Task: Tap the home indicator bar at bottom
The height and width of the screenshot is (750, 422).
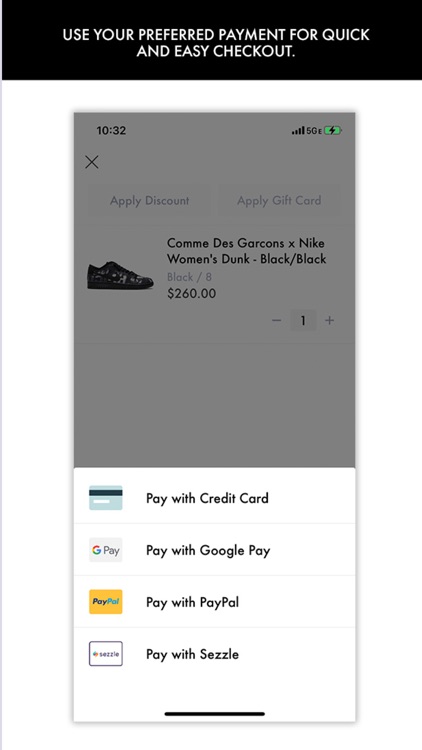Action: 214,714
